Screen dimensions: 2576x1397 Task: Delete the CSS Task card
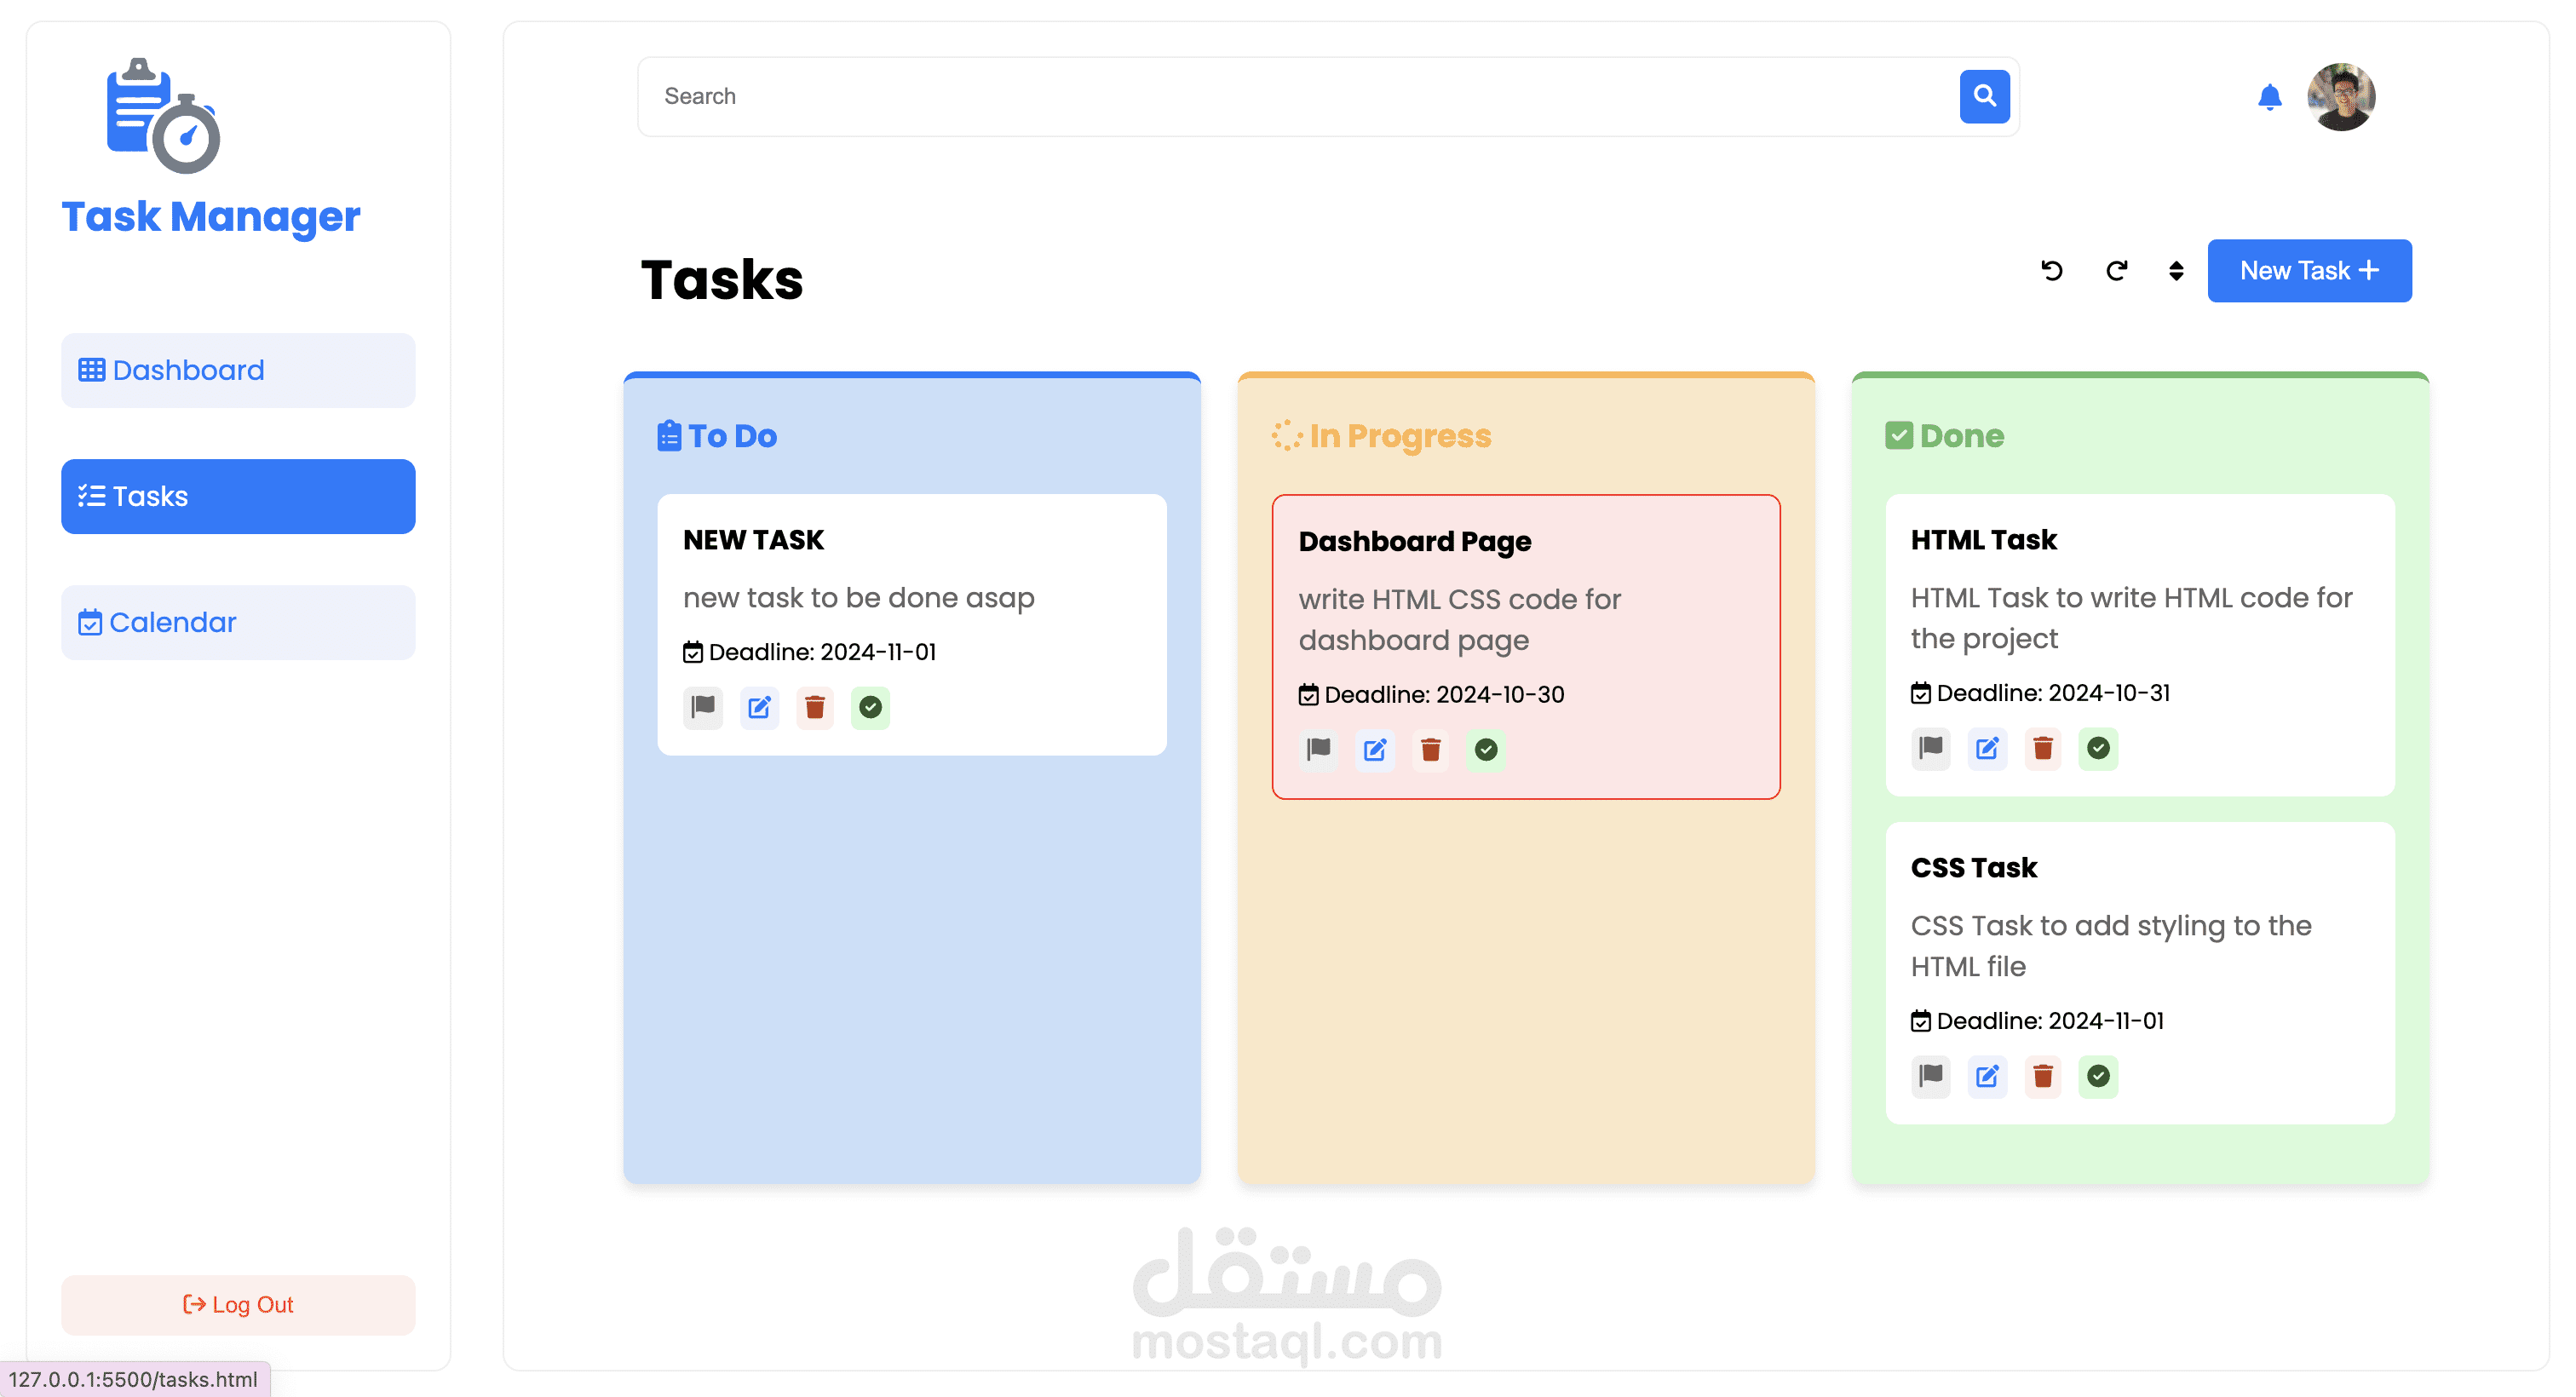2043,1076
